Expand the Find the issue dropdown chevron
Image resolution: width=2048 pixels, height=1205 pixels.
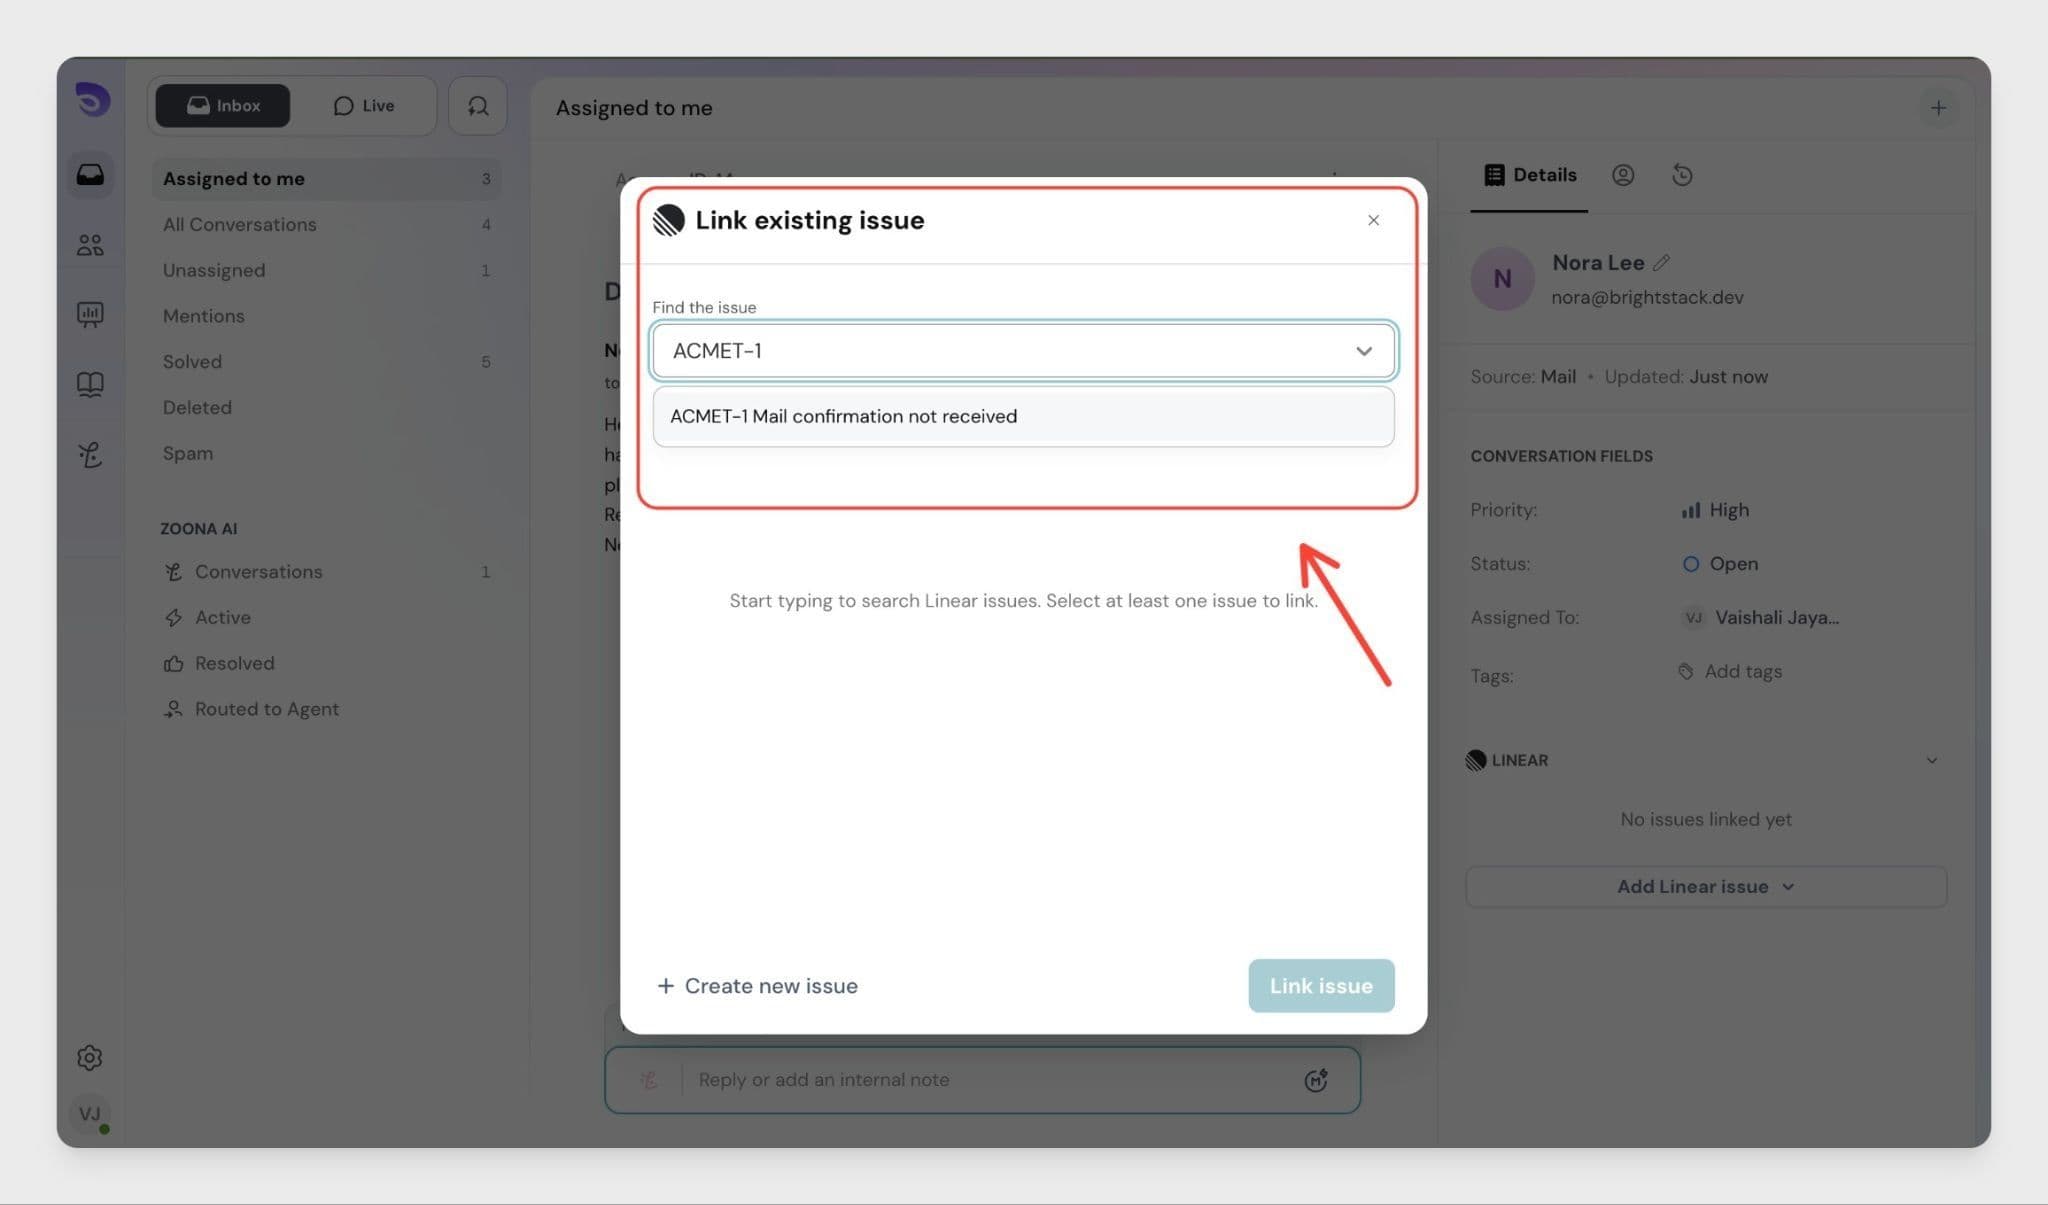click(1363, 351)
